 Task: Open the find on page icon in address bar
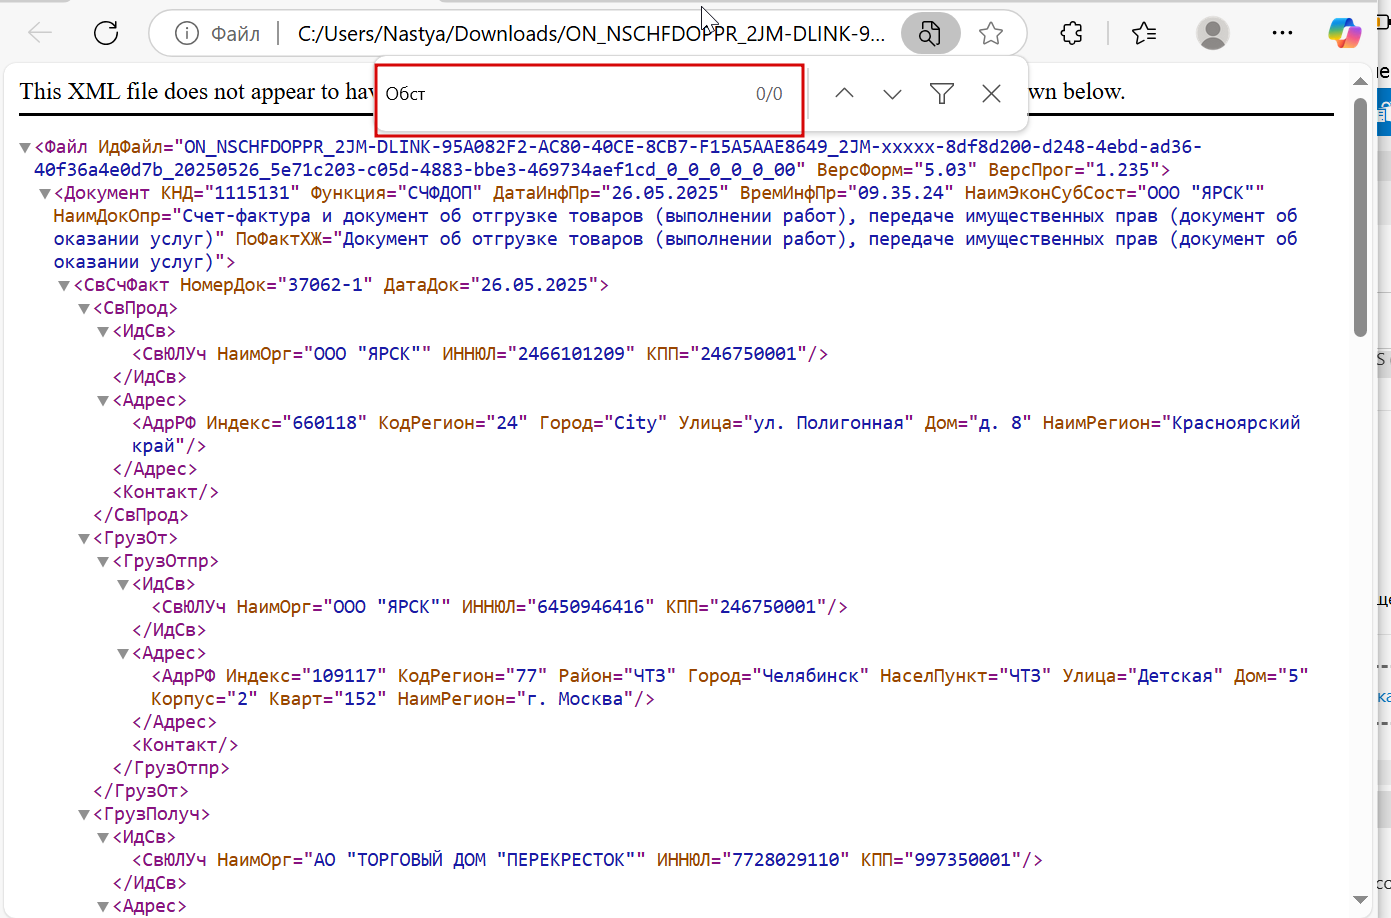(930, 34)
